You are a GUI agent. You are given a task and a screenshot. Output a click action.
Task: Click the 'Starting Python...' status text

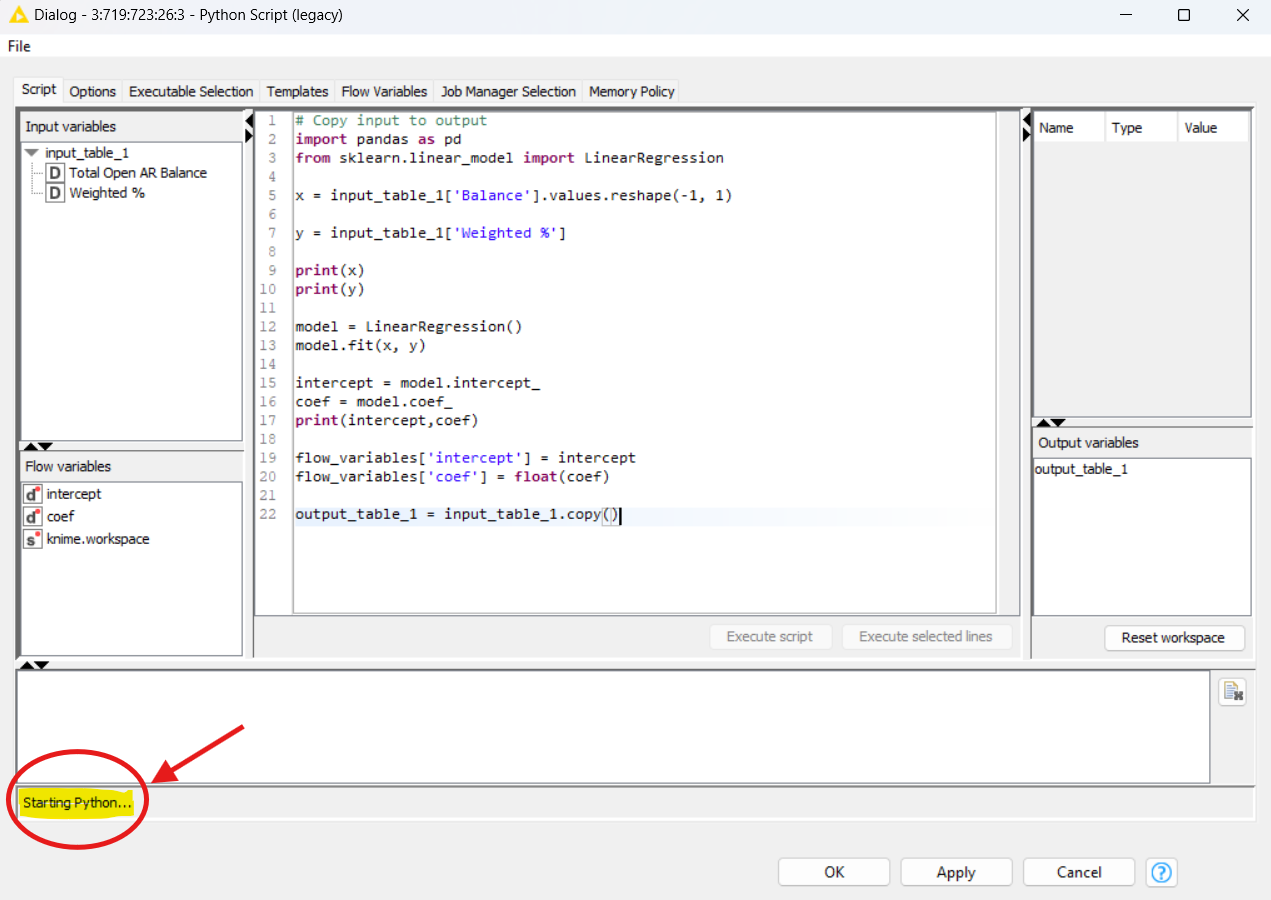(77, 803)
